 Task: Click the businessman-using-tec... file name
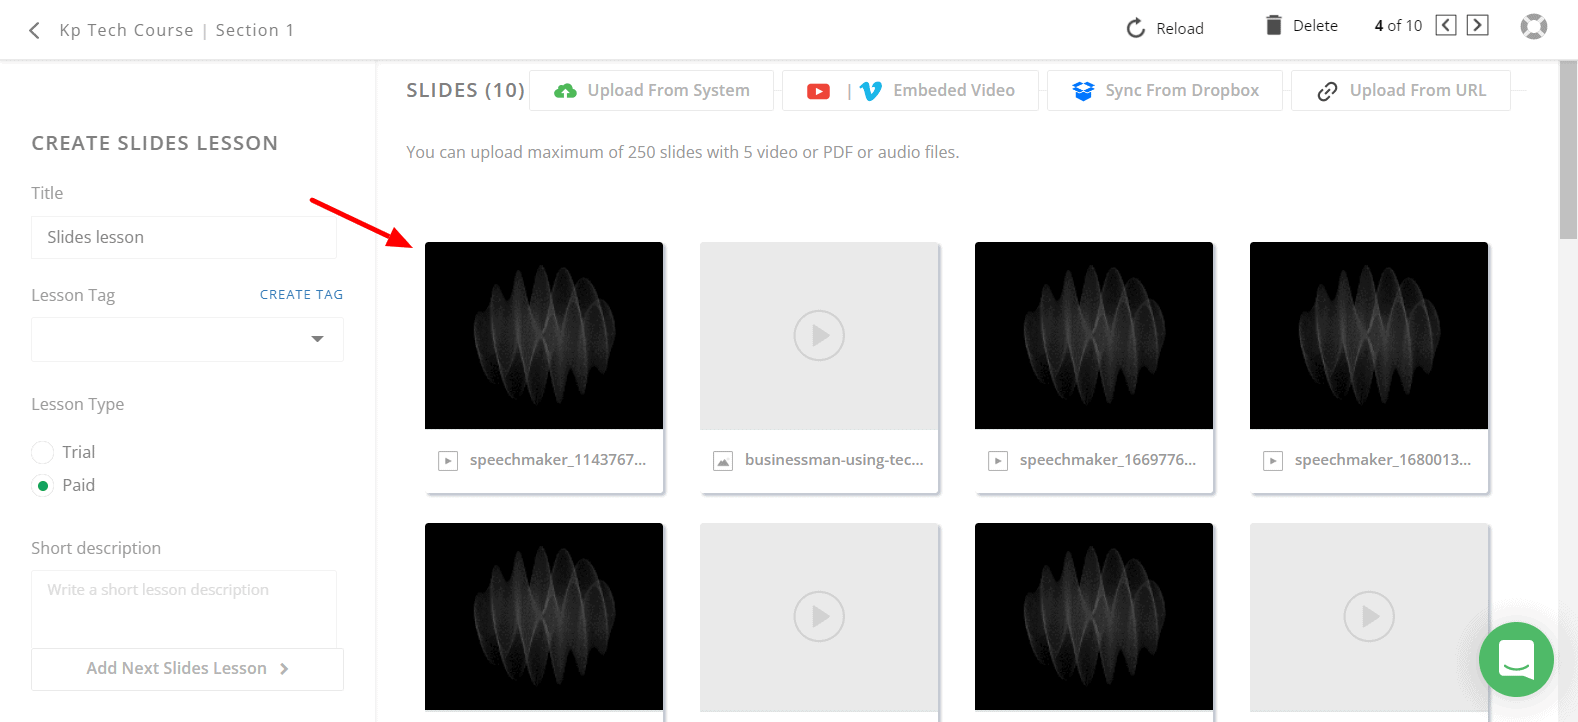coord(834,460)
